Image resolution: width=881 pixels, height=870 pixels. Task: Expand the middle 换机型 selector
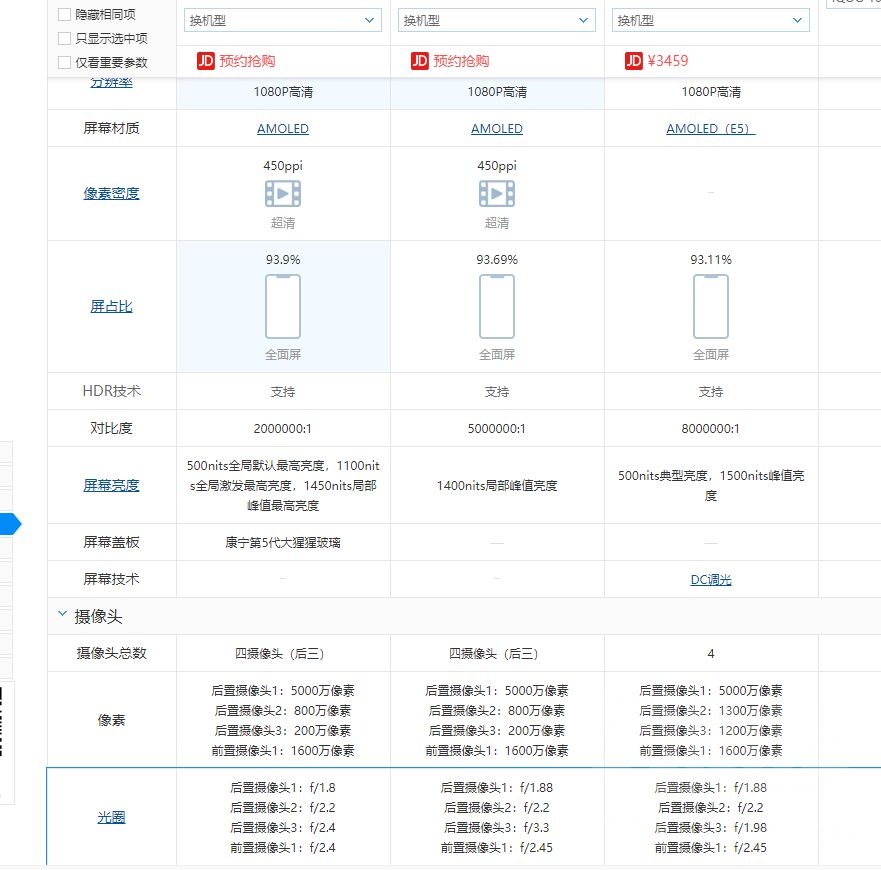click(x=495, y=20)
